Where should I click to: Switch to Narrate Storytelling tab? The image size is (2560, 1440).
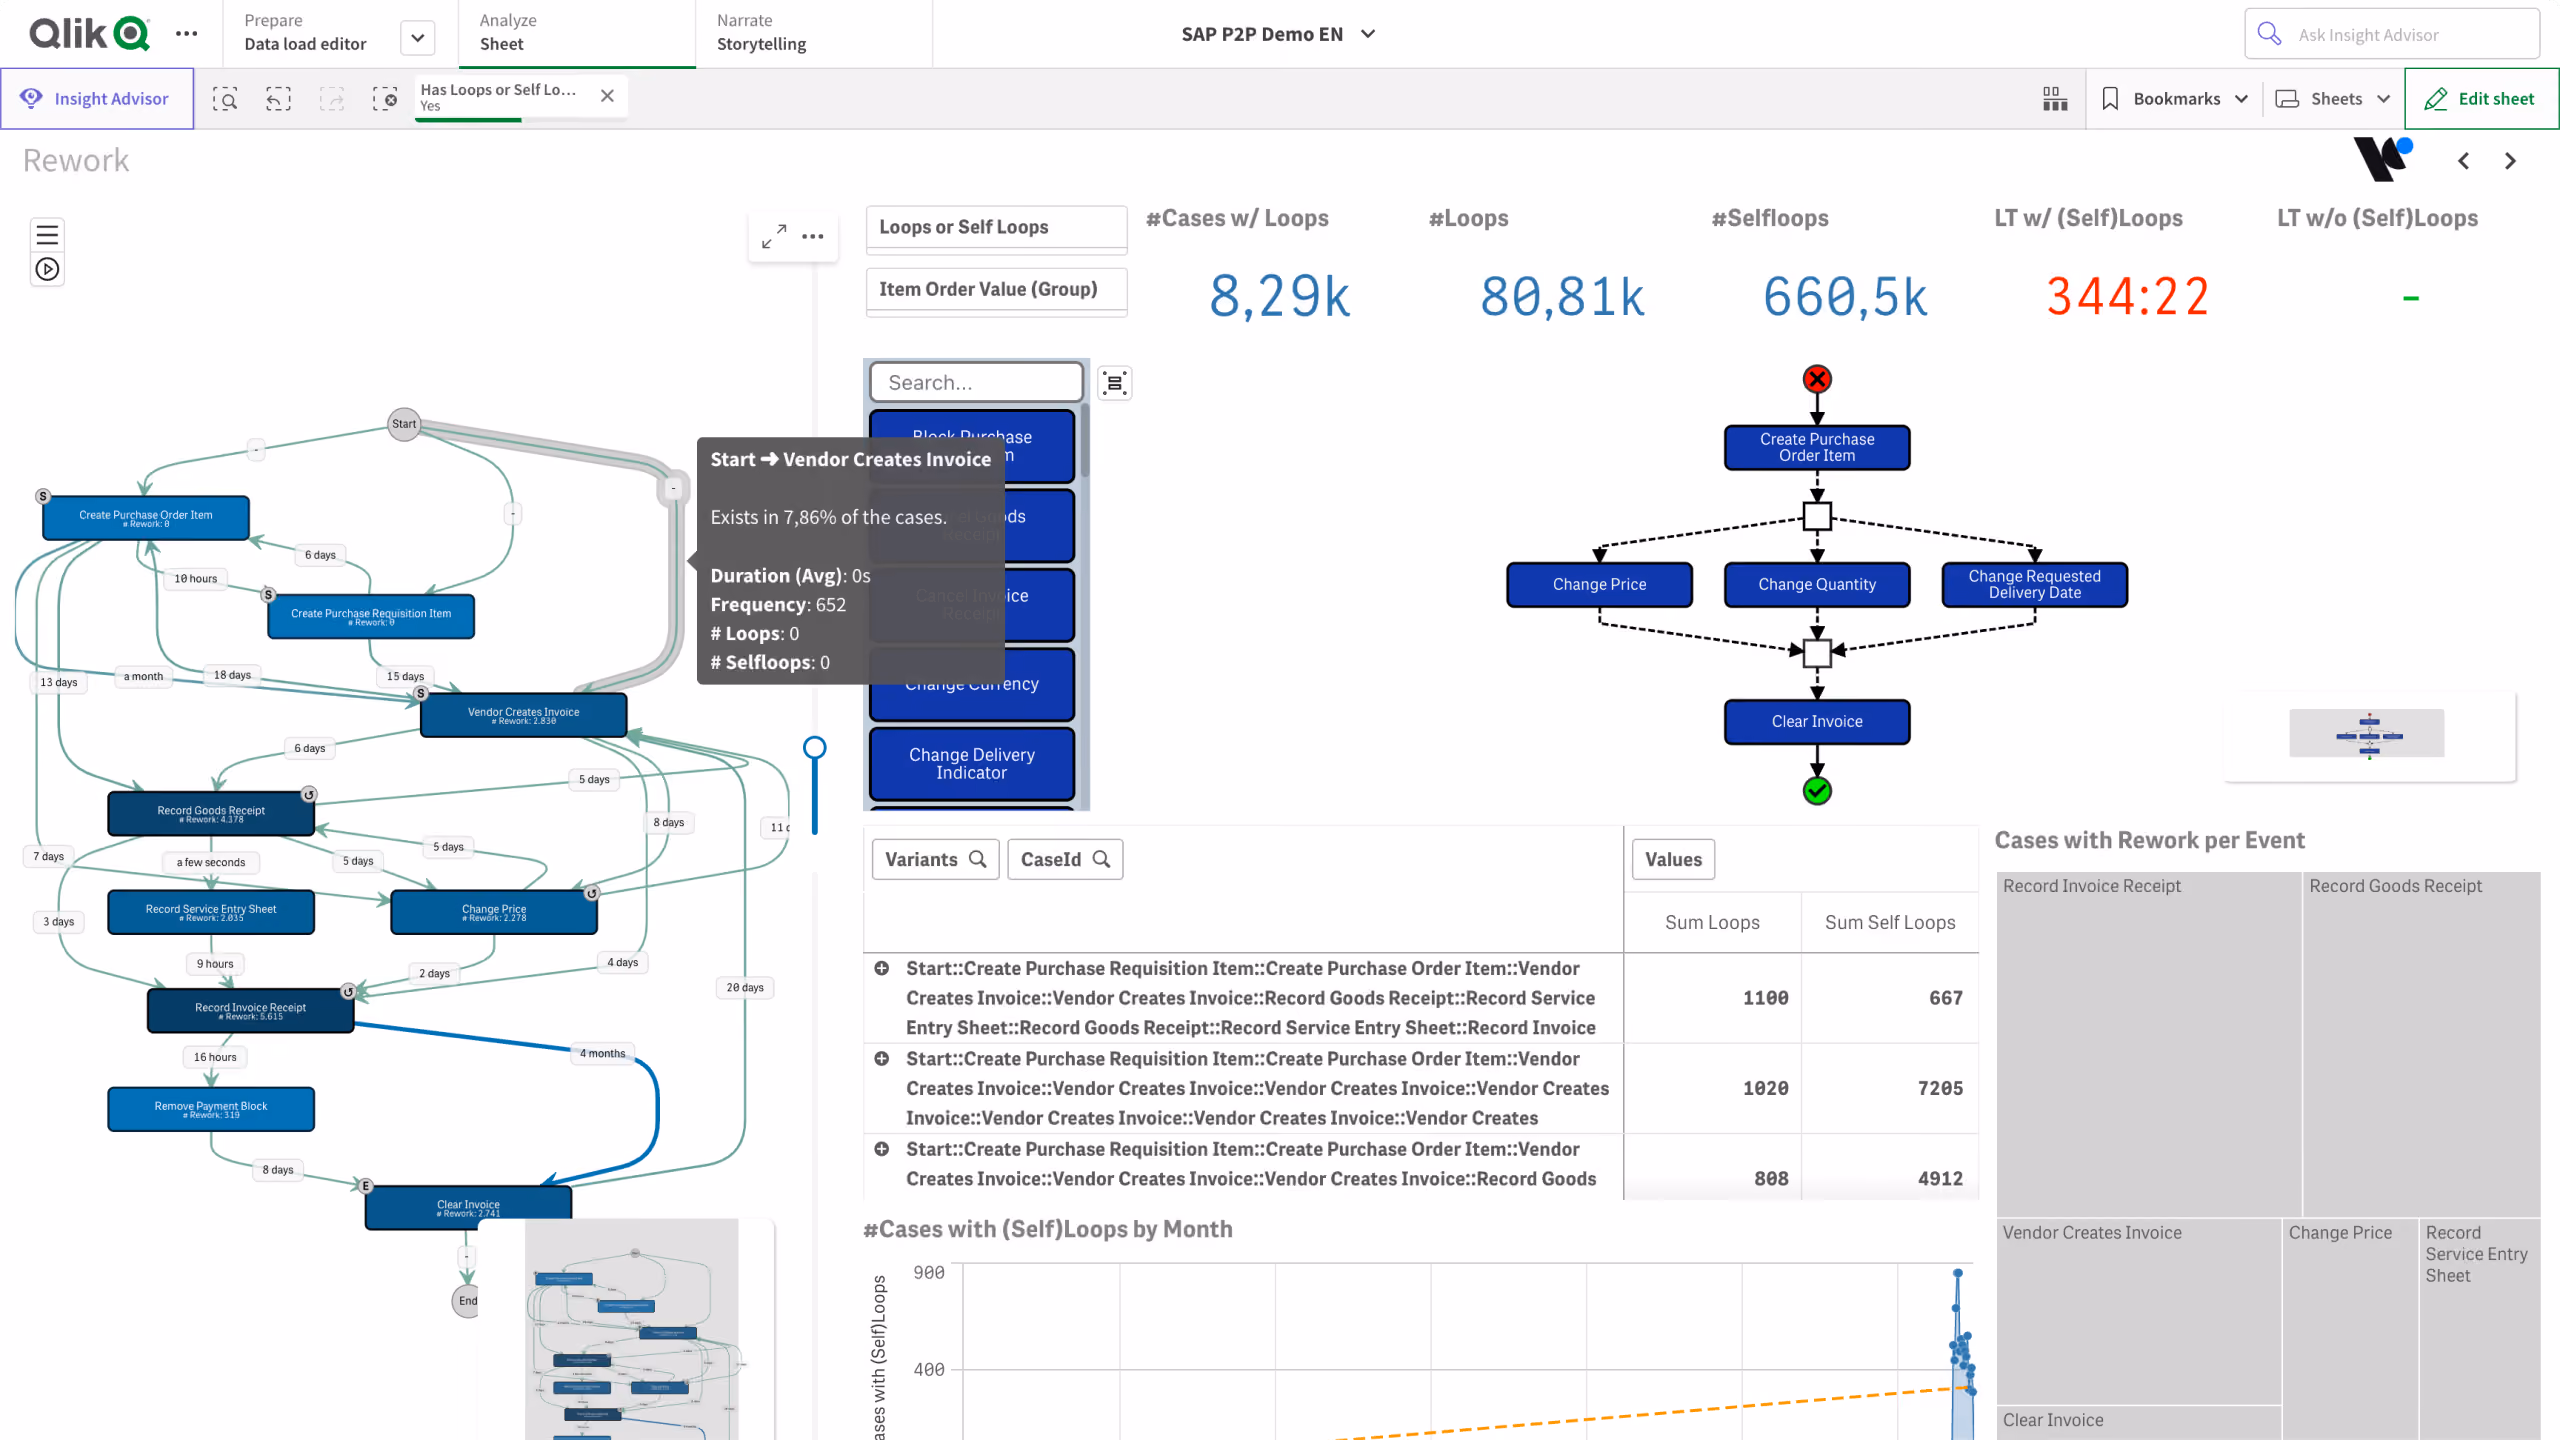(814, 33)
